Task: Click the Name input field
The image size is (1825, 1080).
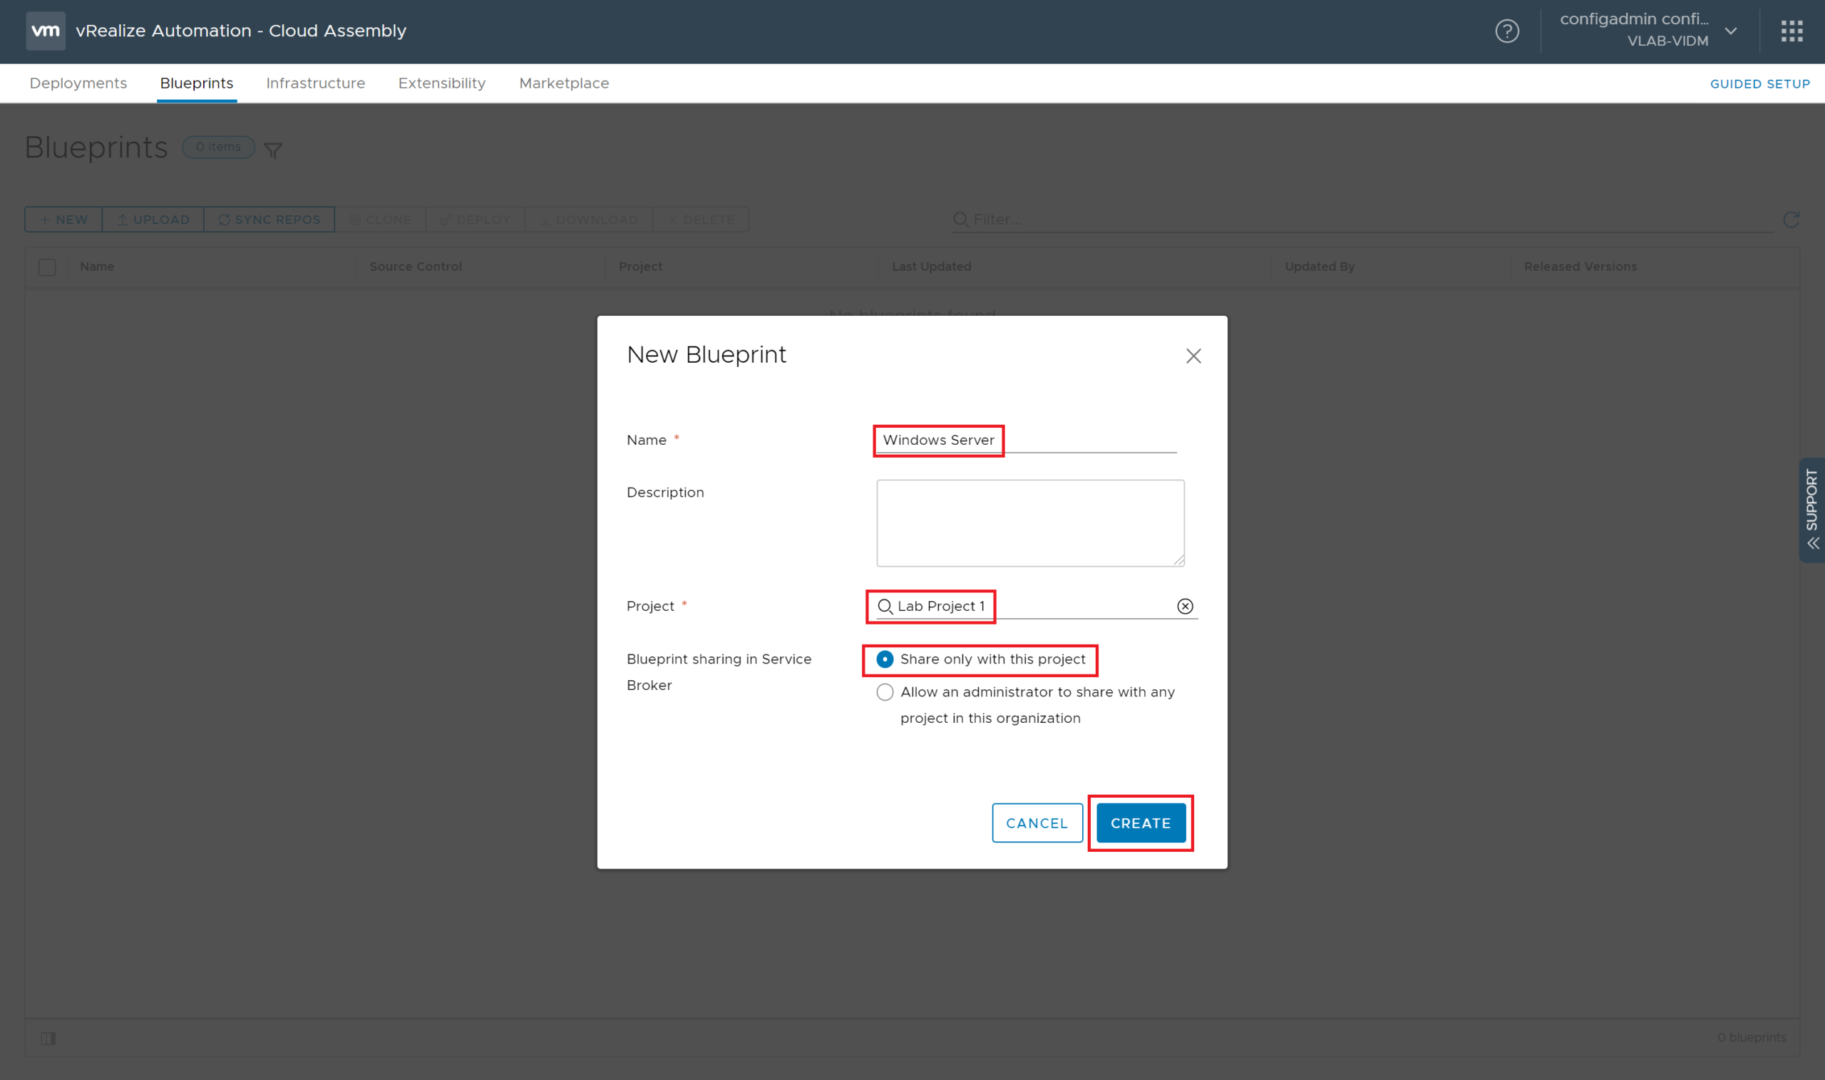Action: coord(1027,440)
